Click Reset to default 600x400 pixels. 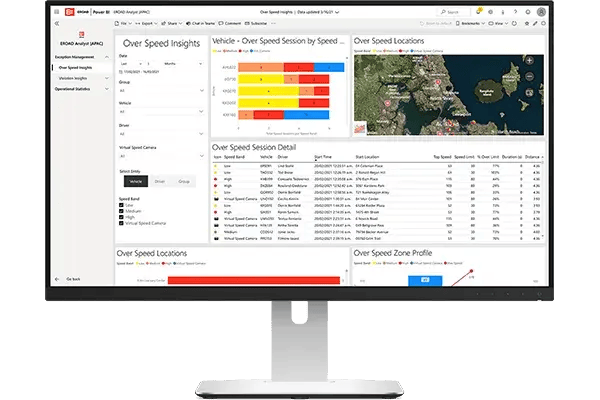(435, 23)
